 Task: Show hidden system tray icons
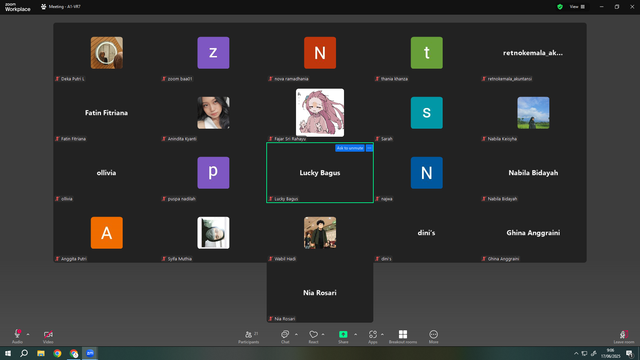(576, 353)
